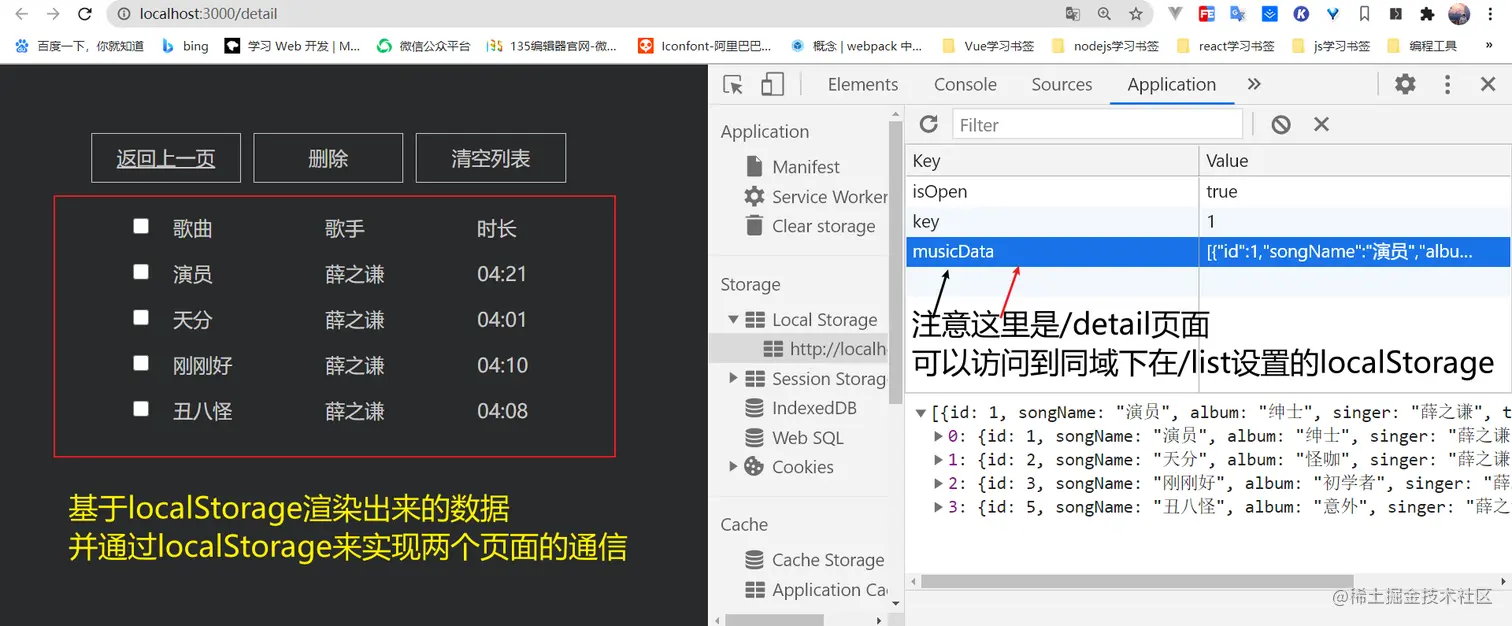Refresh the storage view with reload icon
Viewport: 1512px width, 626px height.
coord(929,124)
